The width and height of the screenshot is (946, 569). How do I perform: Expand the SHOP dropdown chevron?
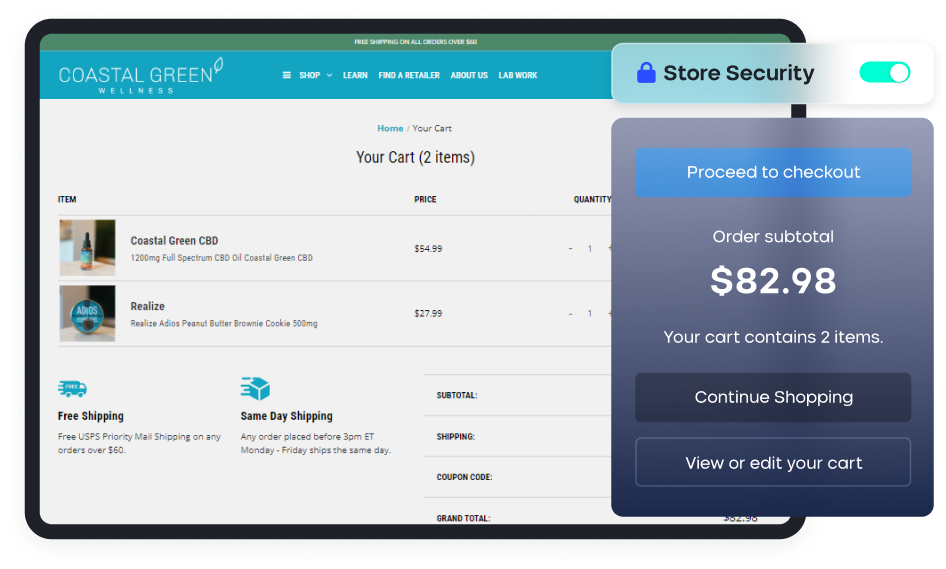329,75
